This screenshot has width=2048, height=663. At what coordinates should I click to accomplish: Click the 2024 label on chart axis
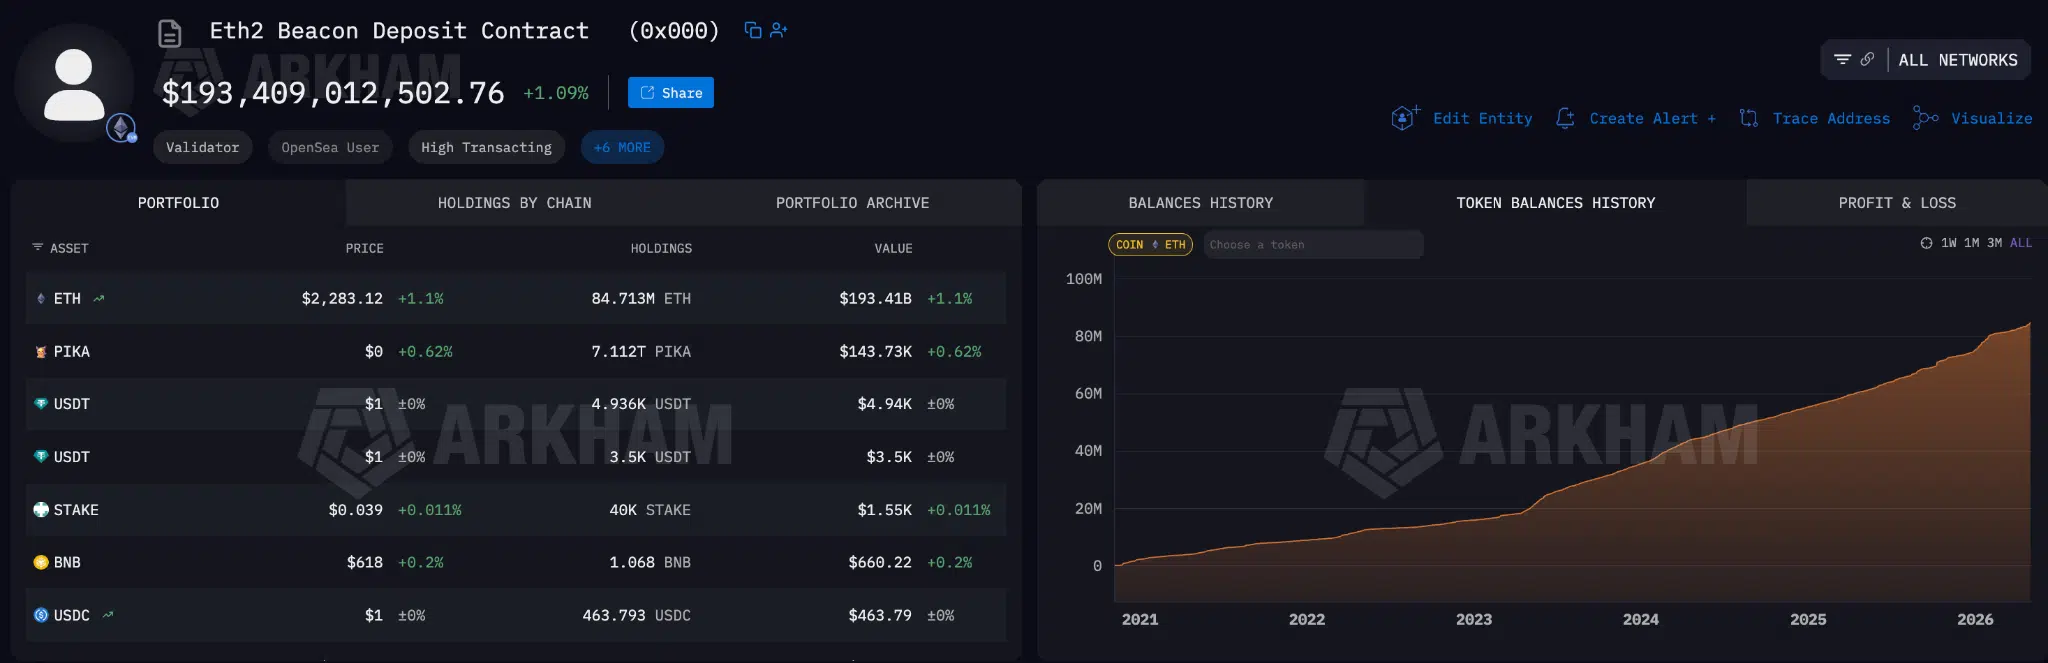1640,620
